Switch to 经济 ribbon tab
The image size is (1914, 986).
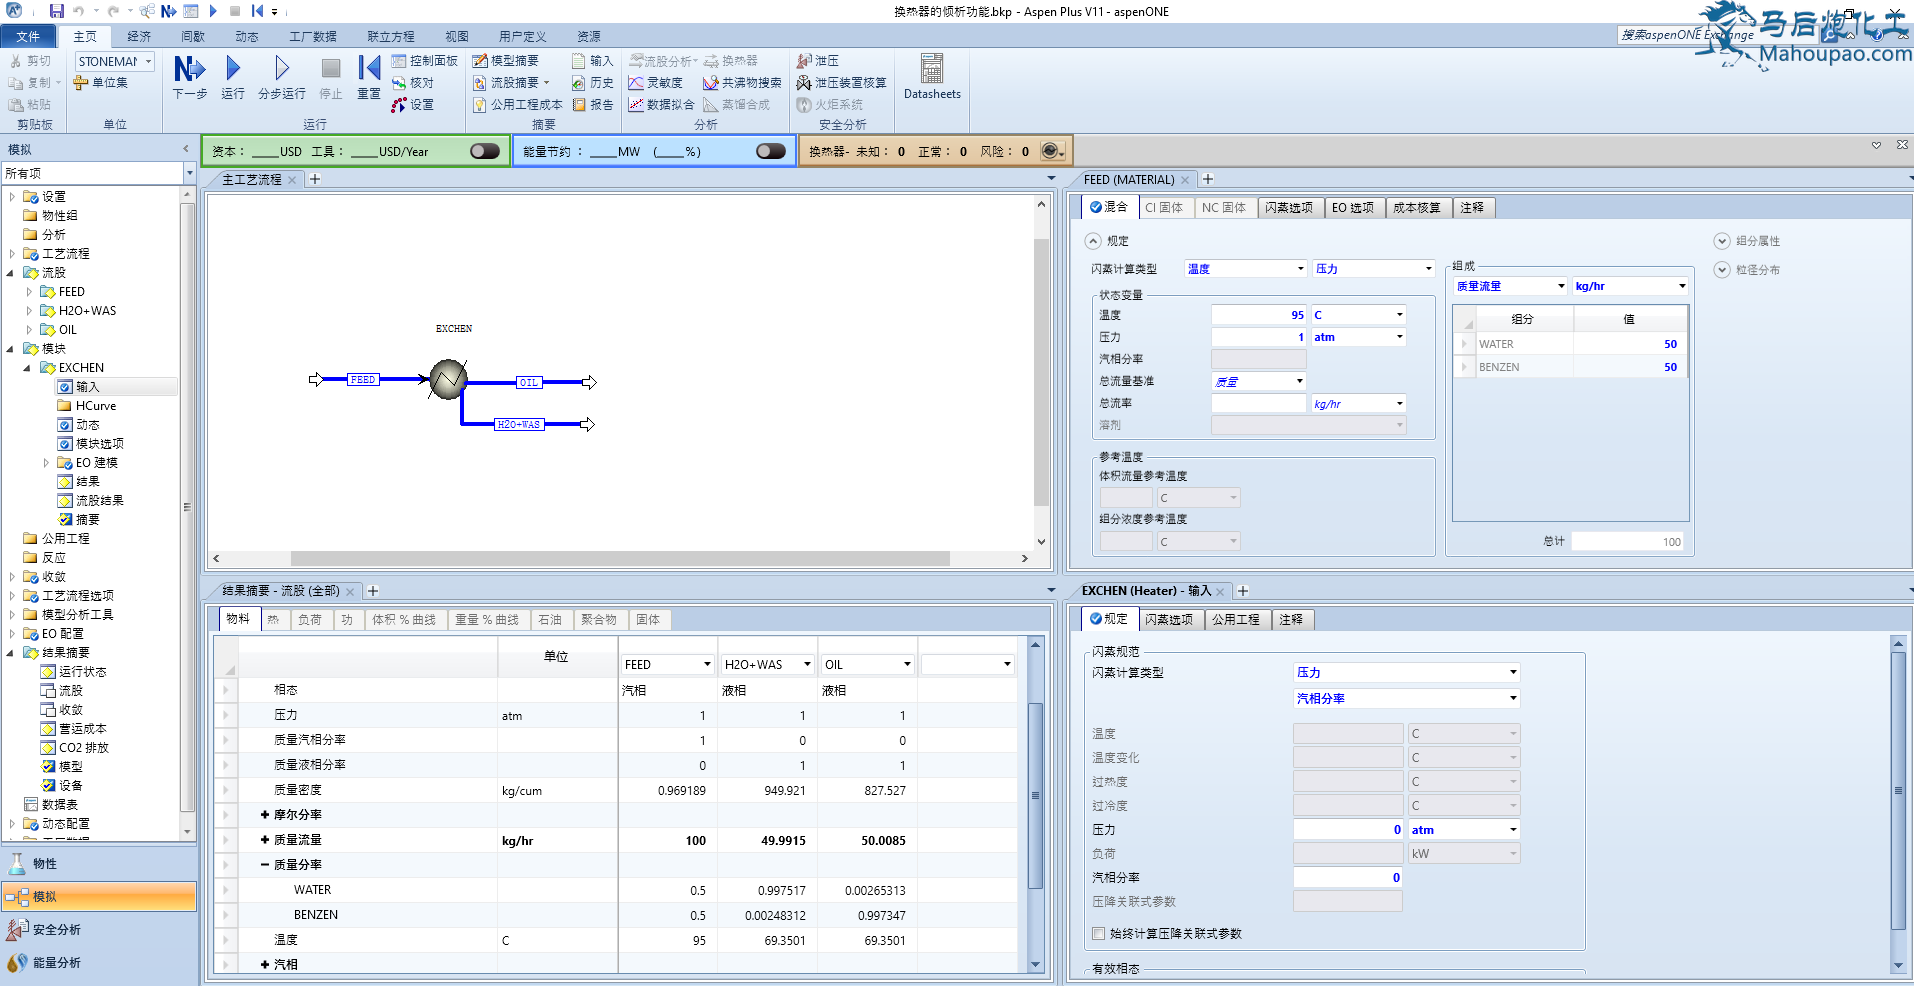pos(139,36)
